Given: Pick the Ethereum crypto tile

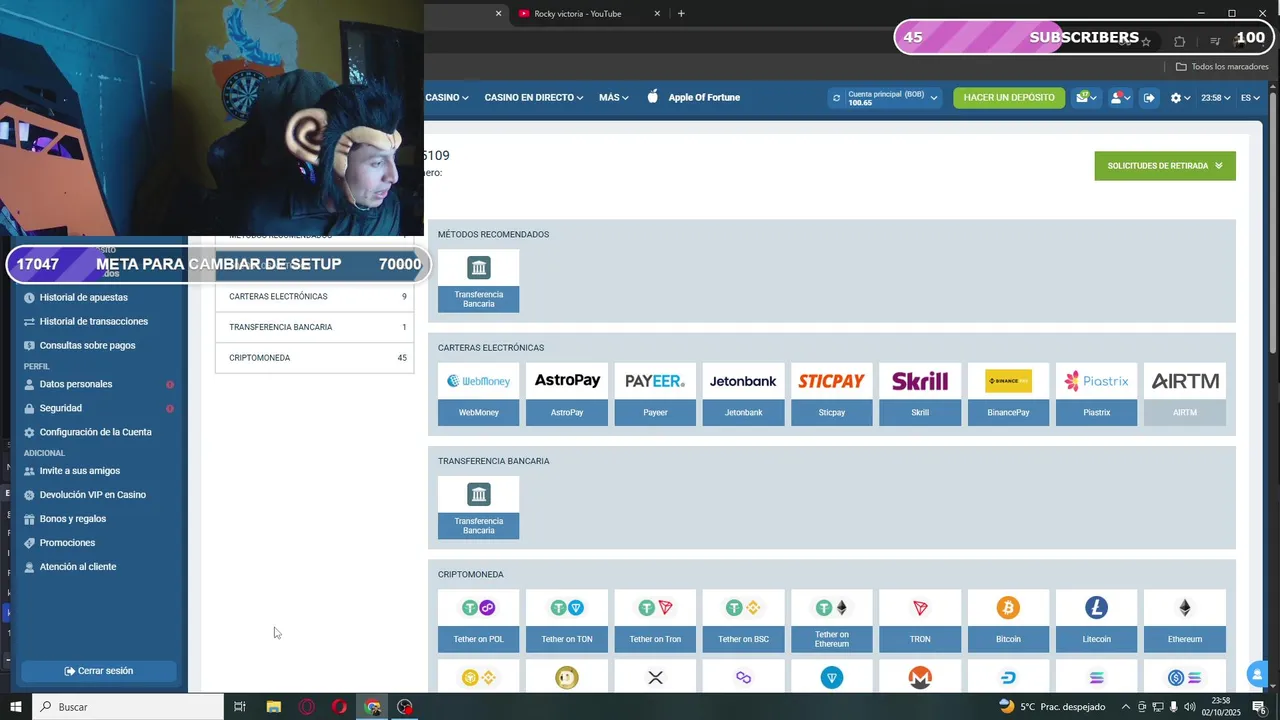Looking at the screenshot, I should point(1185,621).
